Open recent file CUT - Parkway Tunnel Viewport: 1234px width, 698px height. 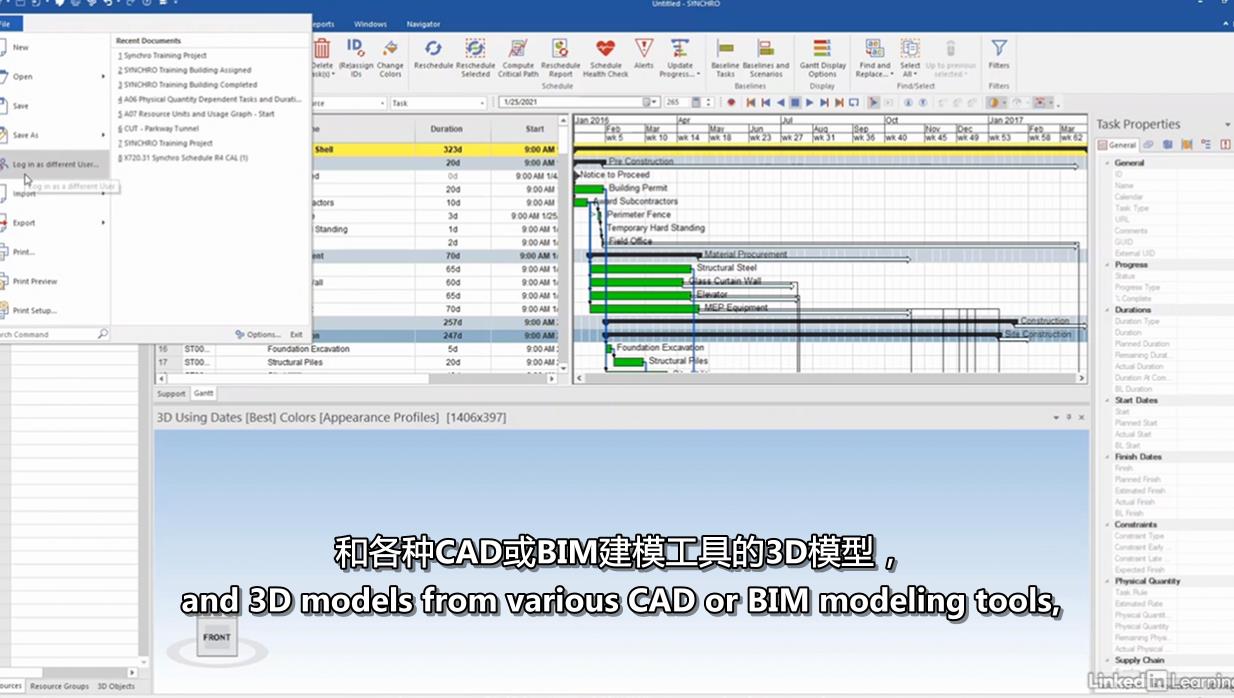tap(158, 128)
